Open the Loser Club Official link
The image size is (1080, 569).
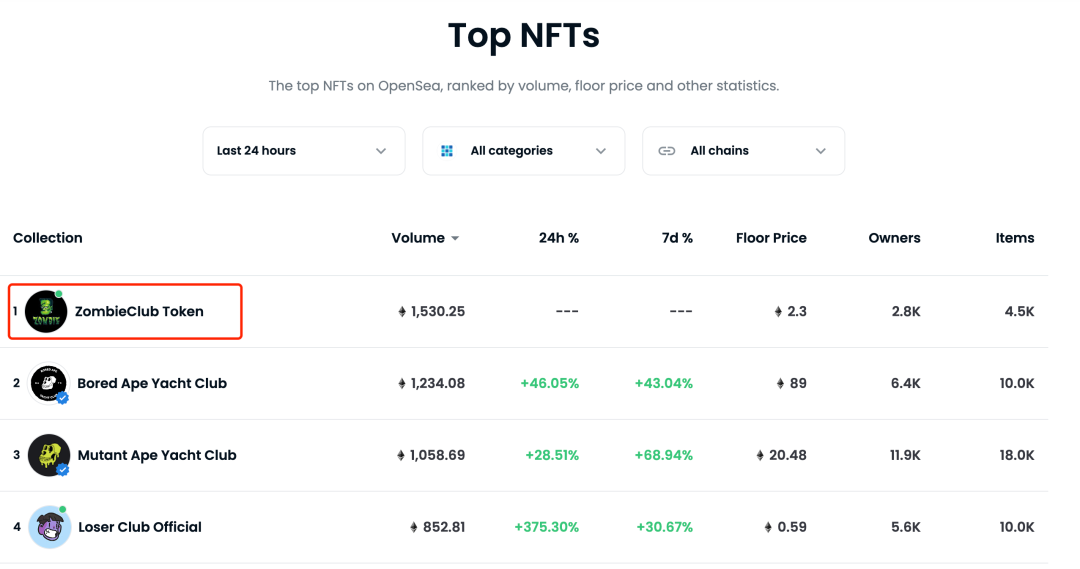tap(140, 527)
